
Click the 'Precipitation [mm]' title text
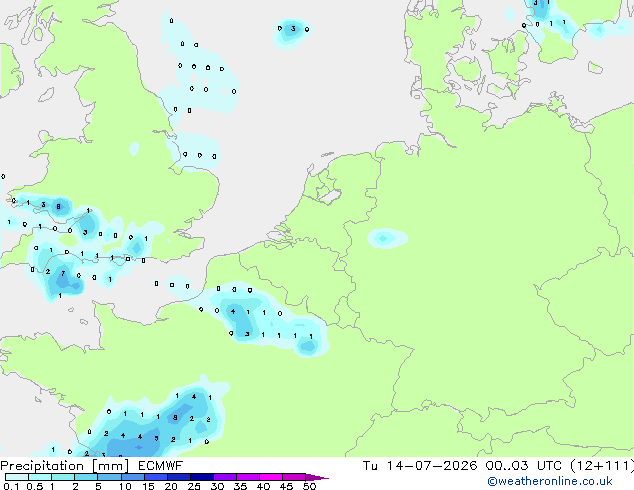tap(64, 466)
